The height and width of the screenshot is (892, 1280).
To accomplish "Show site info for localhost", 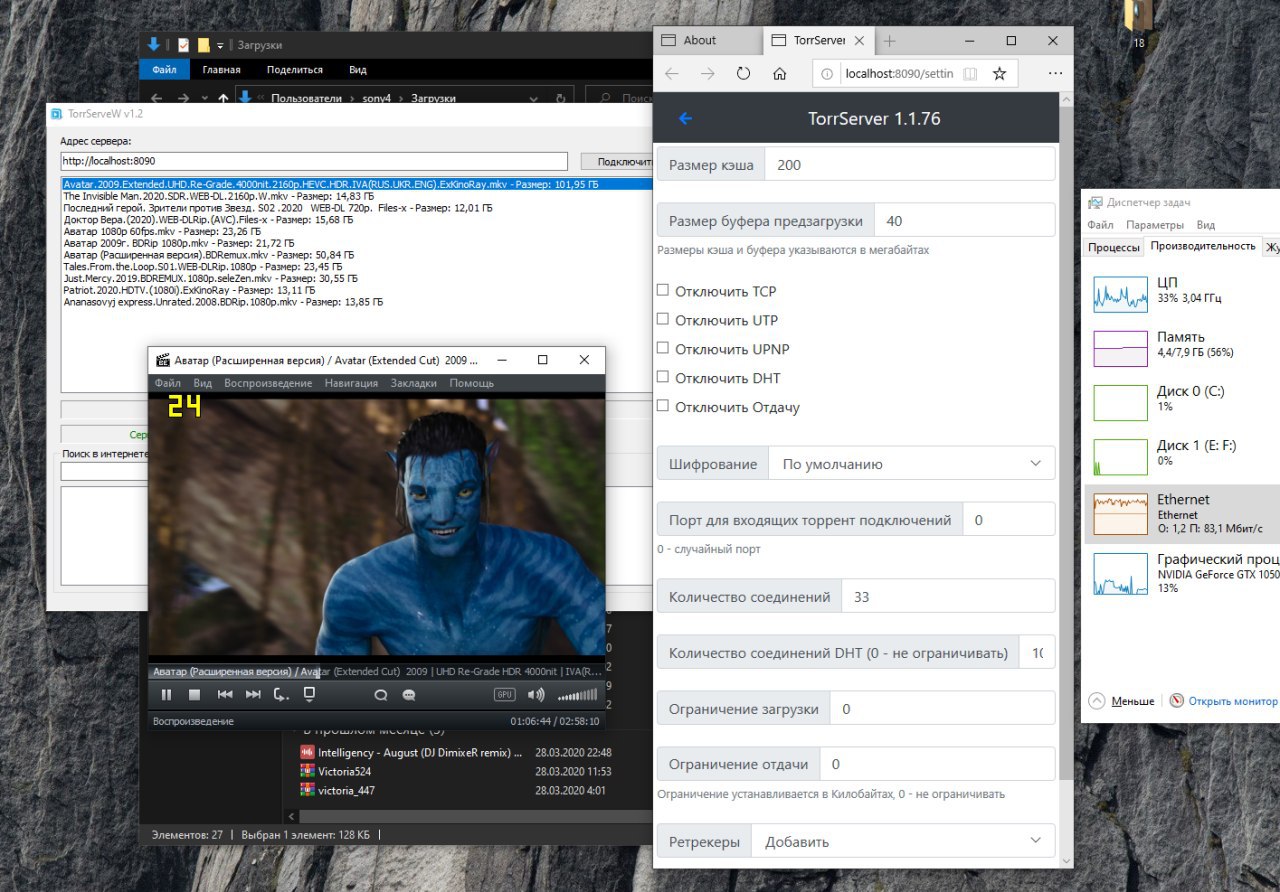I will [829, 74].
